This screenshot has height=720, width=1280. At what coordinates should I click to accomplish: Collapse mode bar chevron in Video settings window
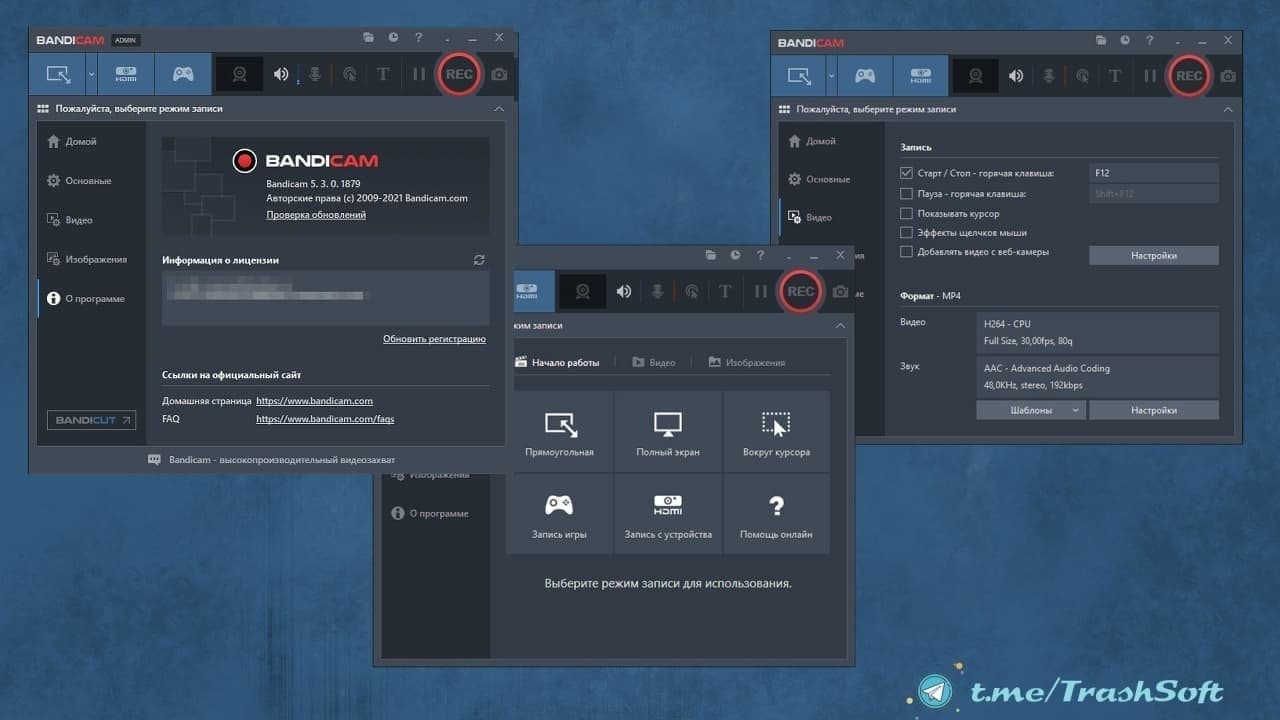coord(1227,109)
